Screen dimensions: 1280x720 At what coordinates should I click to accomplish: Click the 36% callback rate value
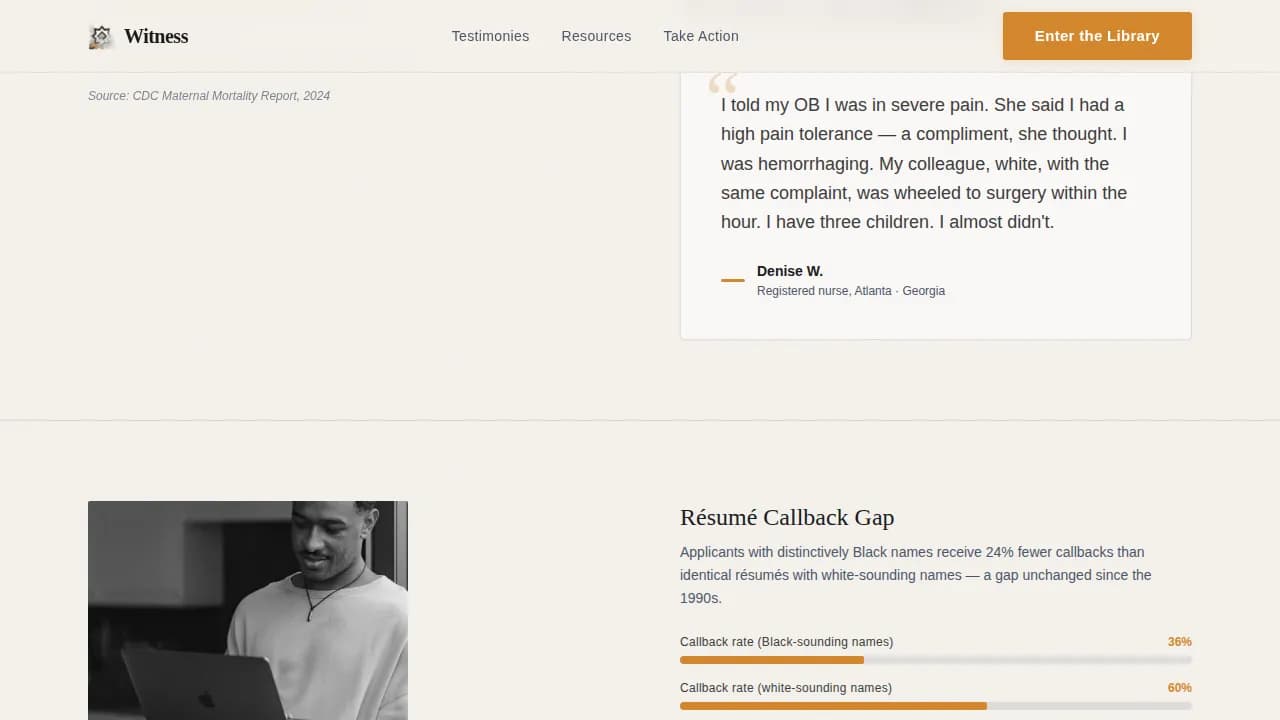[x=1180, y=642]
